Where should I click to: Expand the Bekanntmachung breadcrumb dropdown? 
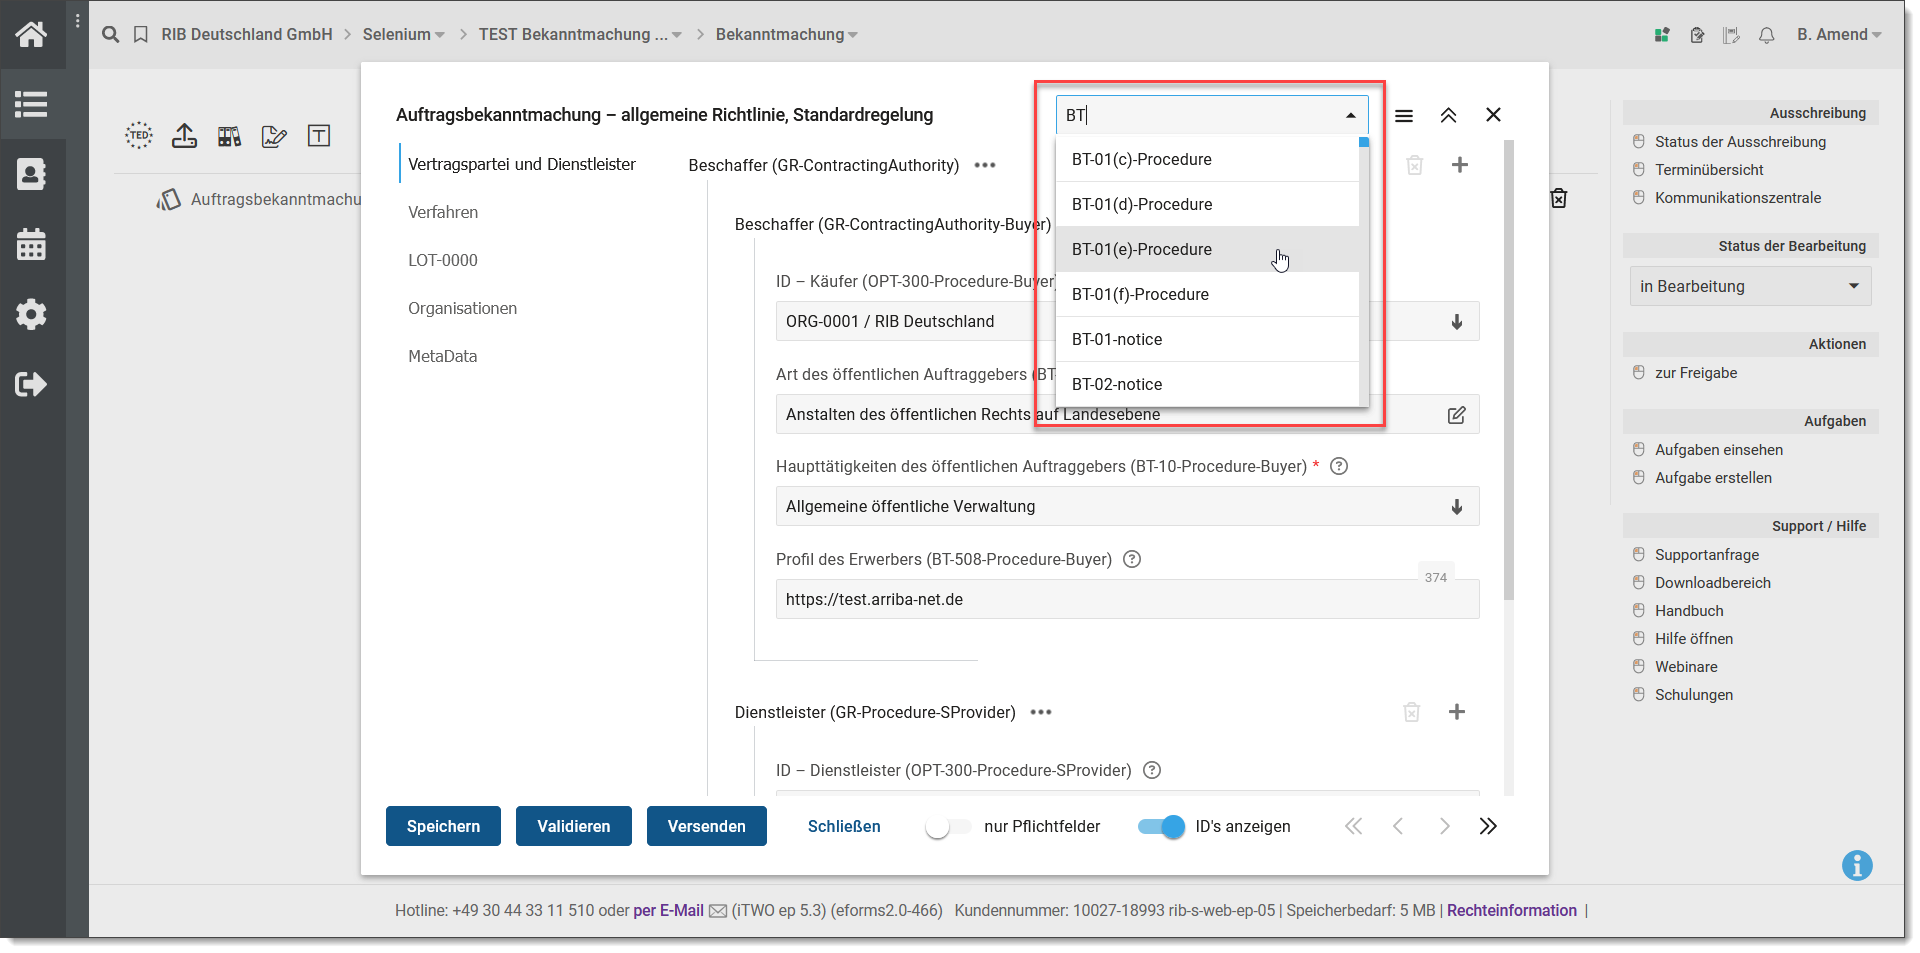pyautogui.click(x=853, y=35)
